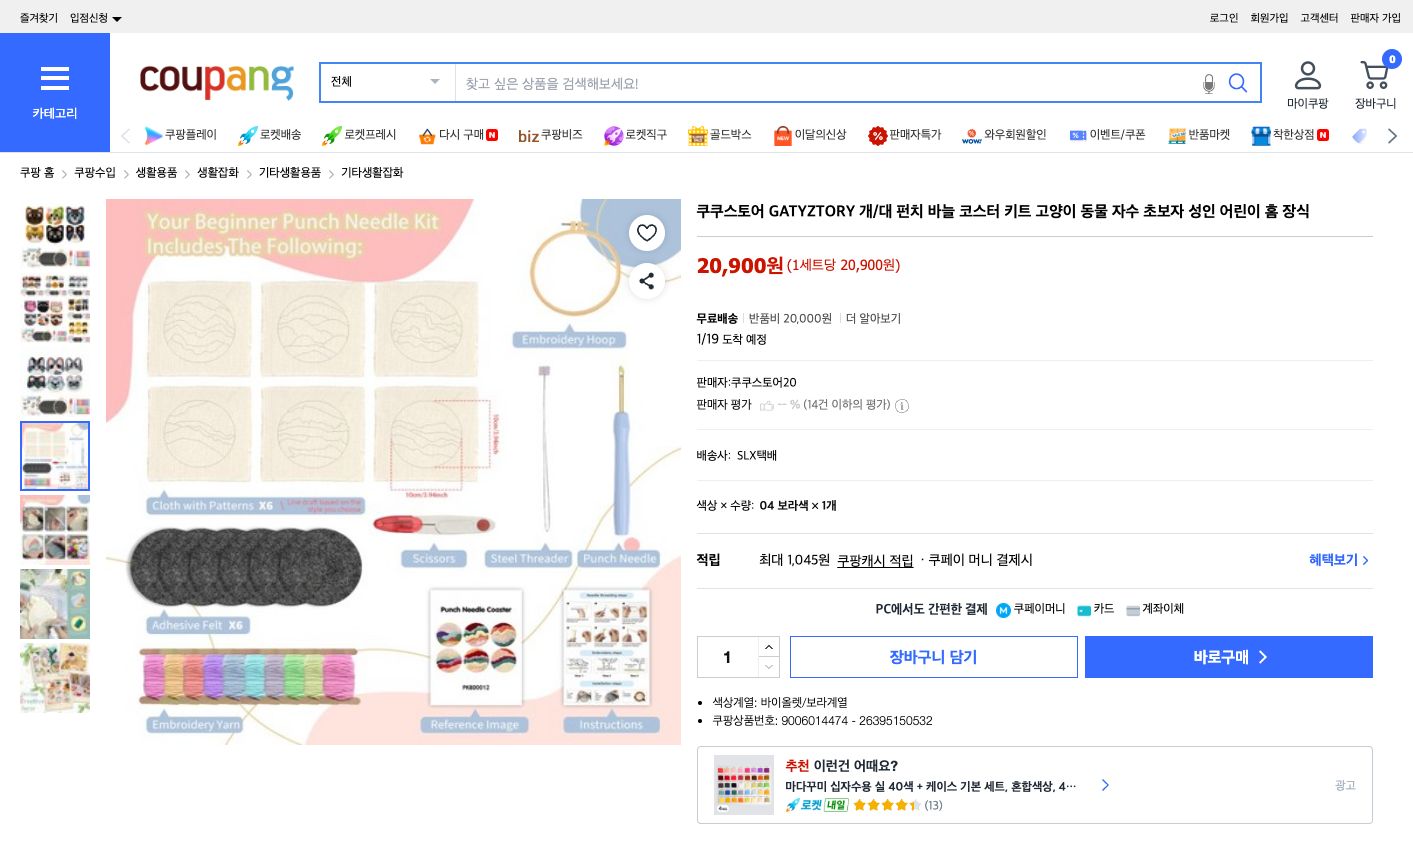Select 로켓프레시 in the navigation bar
Viewport: 1413px width, 852px height.
(x=360, y=135)
